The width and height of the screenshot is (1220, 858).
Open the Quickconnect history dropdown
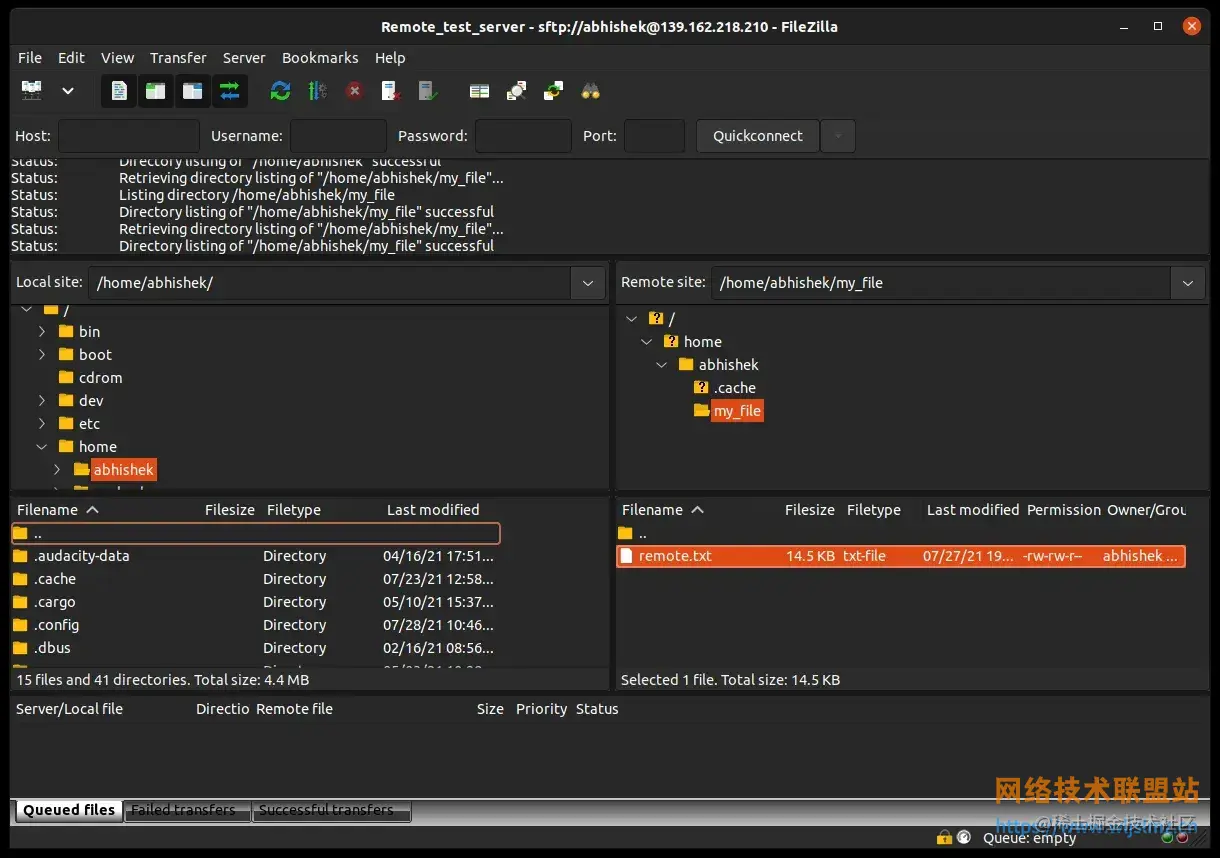[838, 136]
